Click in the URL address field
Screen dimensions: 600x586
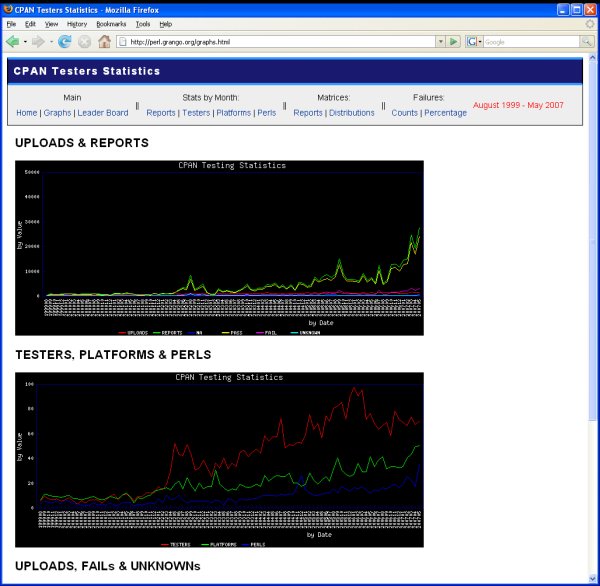[x=280, y=42]
